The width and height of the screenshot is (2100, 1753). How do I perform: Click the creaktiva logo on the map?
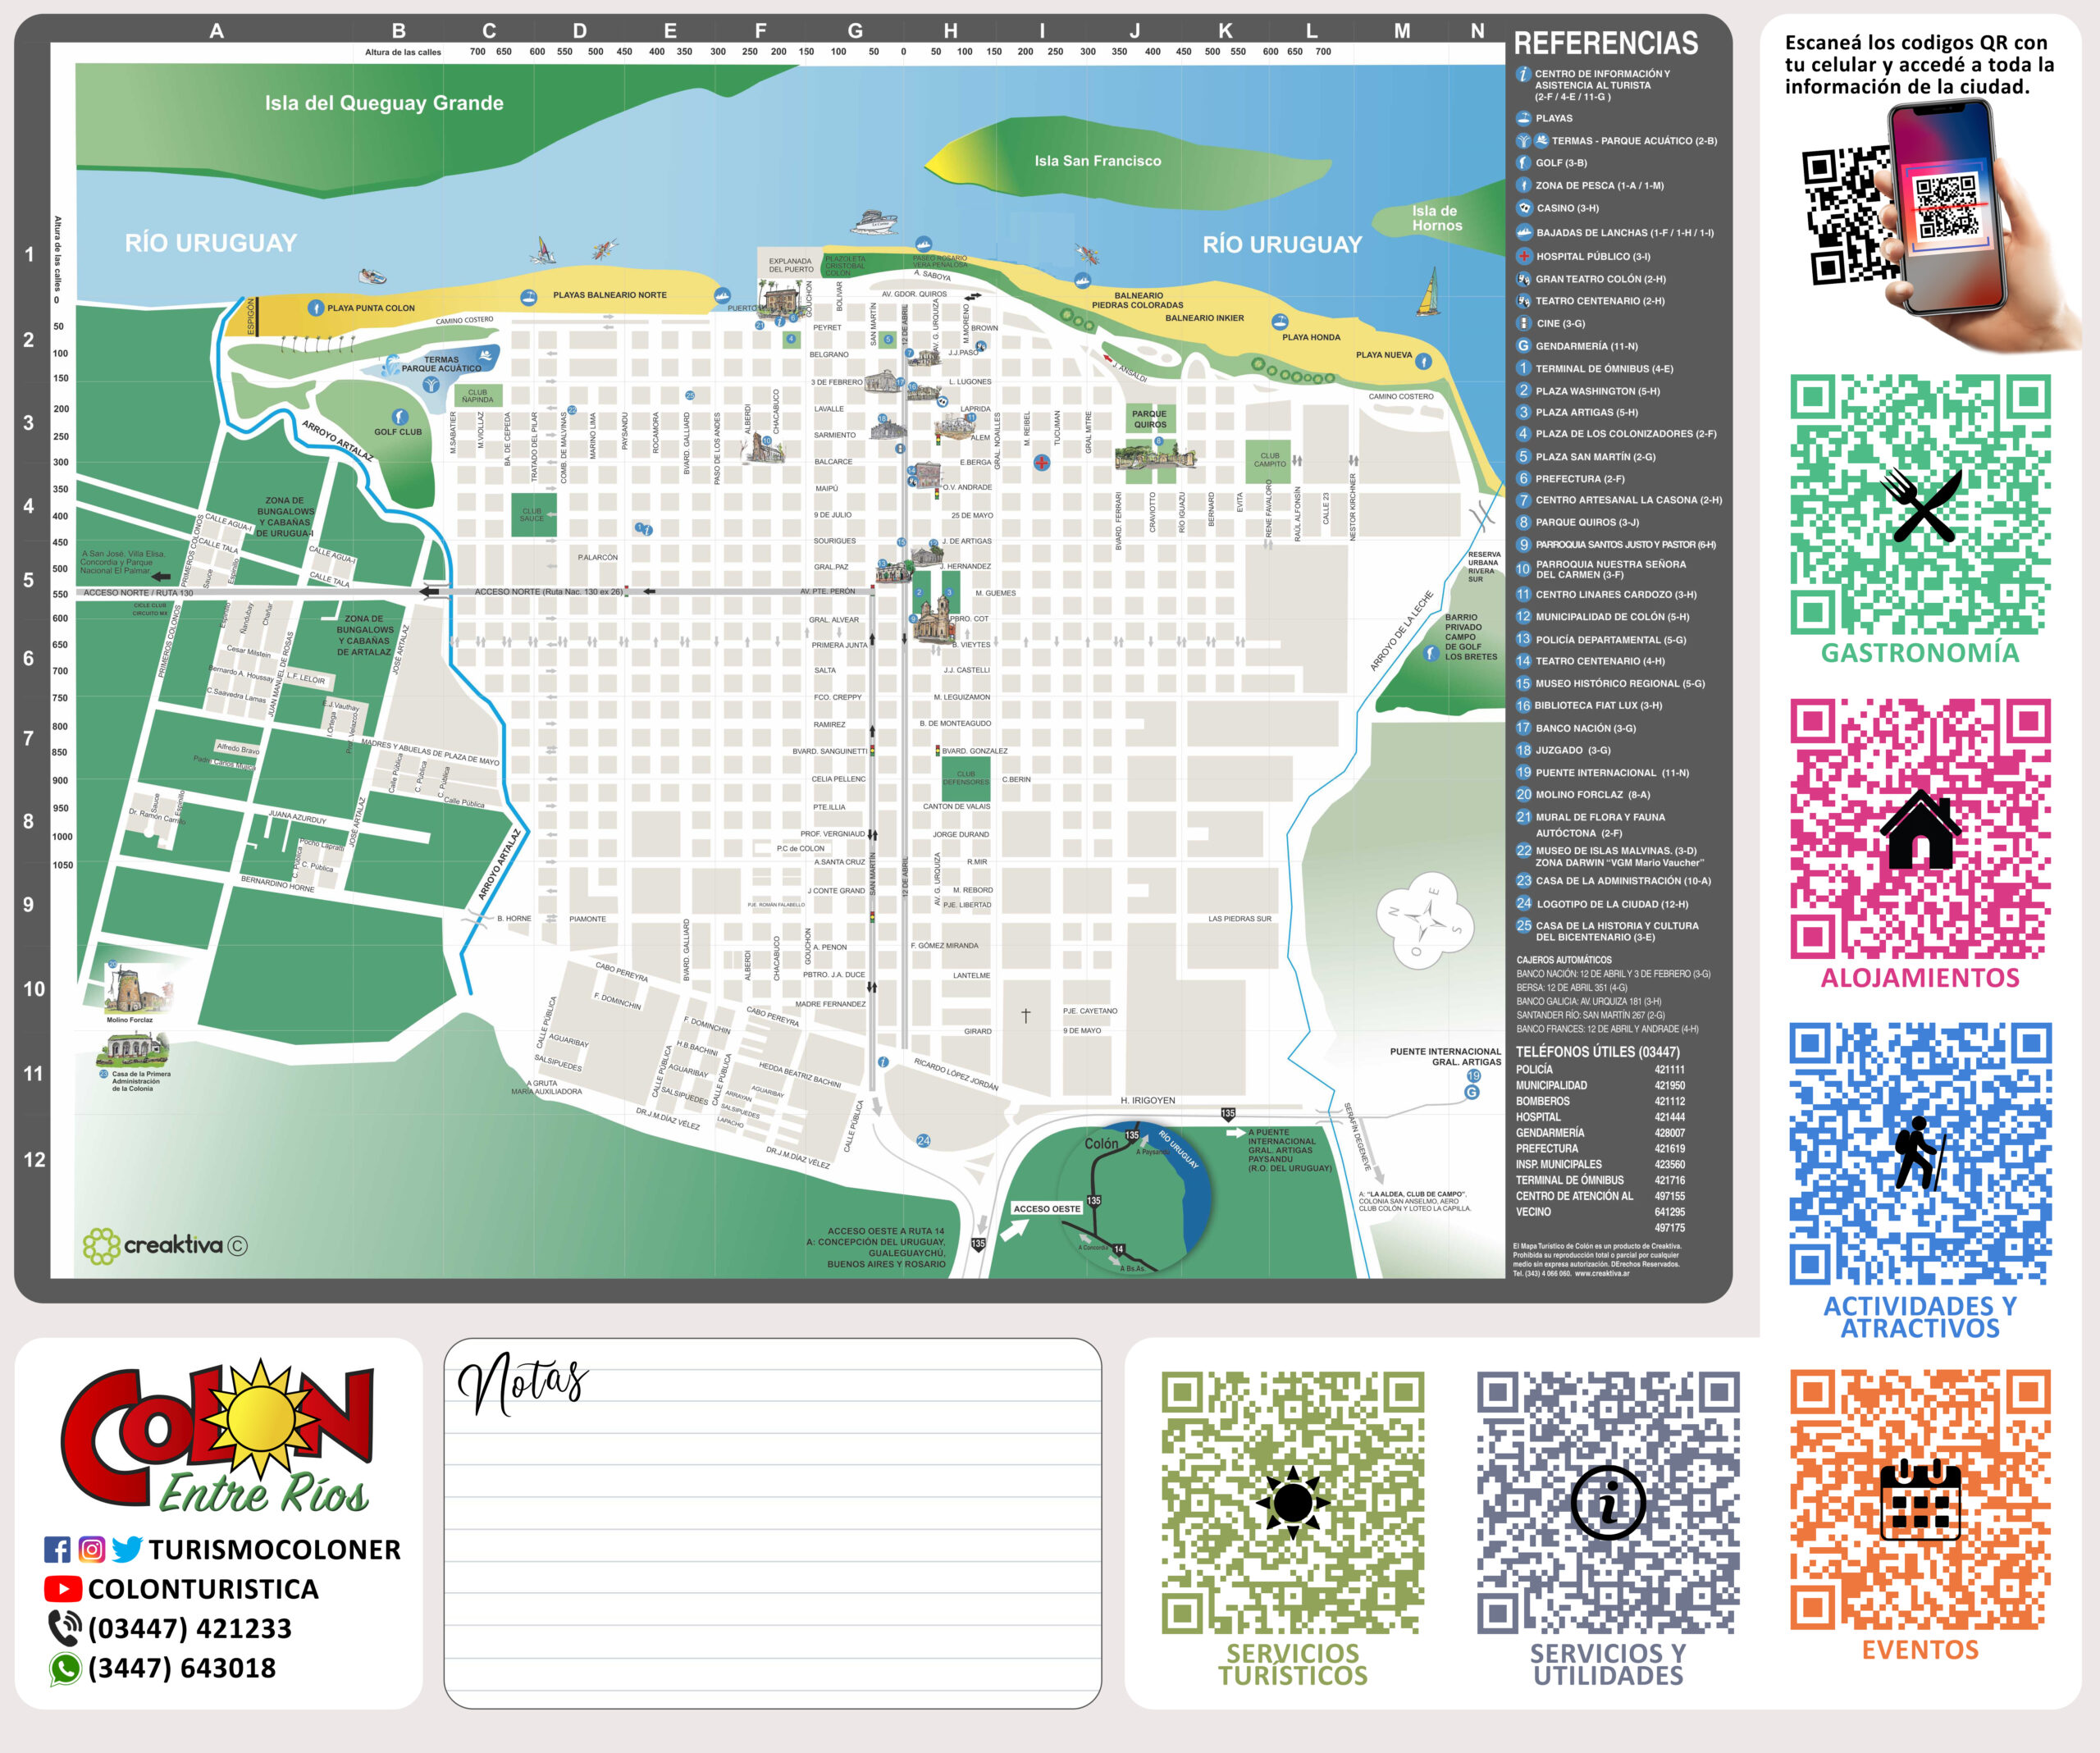[166, 1245]
